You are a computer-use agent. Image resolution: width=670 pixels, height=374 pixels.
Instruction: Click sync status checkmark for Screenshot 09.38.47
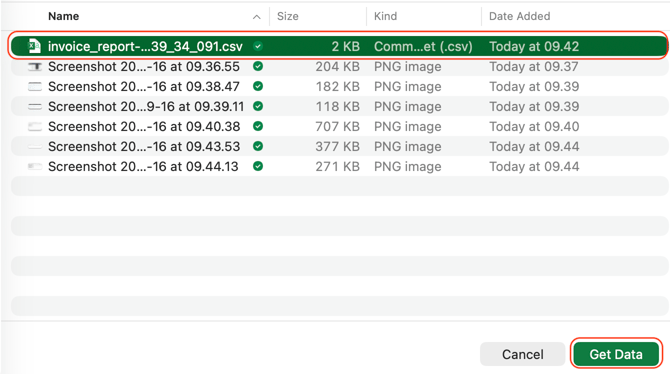(258, 86)
